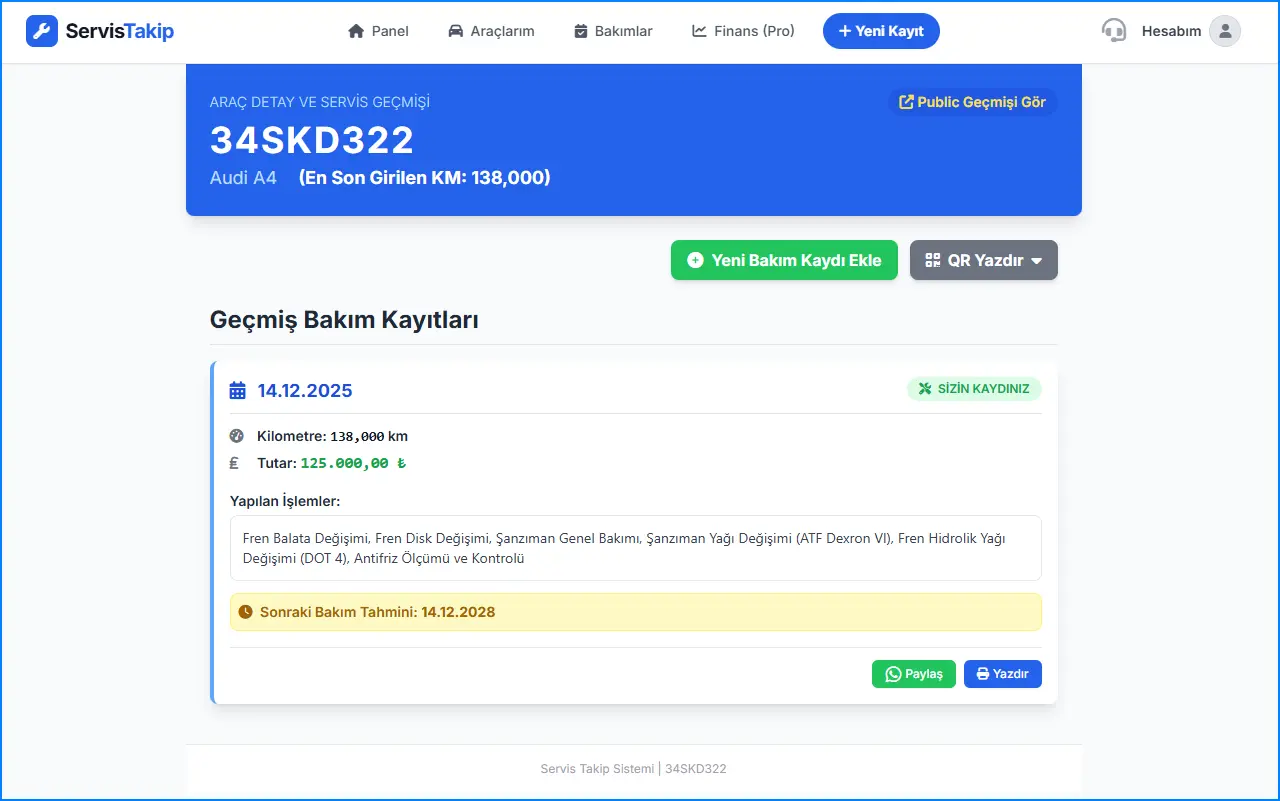The width and height of the screenshot is (1280, 801).
Task: Click the calendar icon beside 14.12.2025
Action: pos(237,391)
